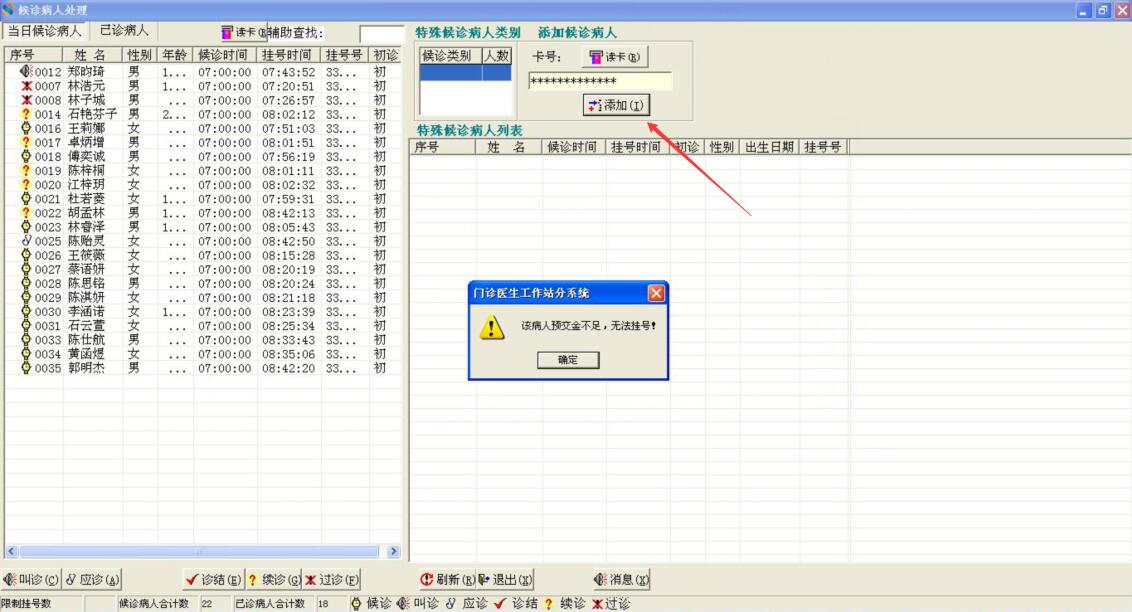Restore the main window size
Viewport: 1132px width, 612px height.
point(1103,10)
